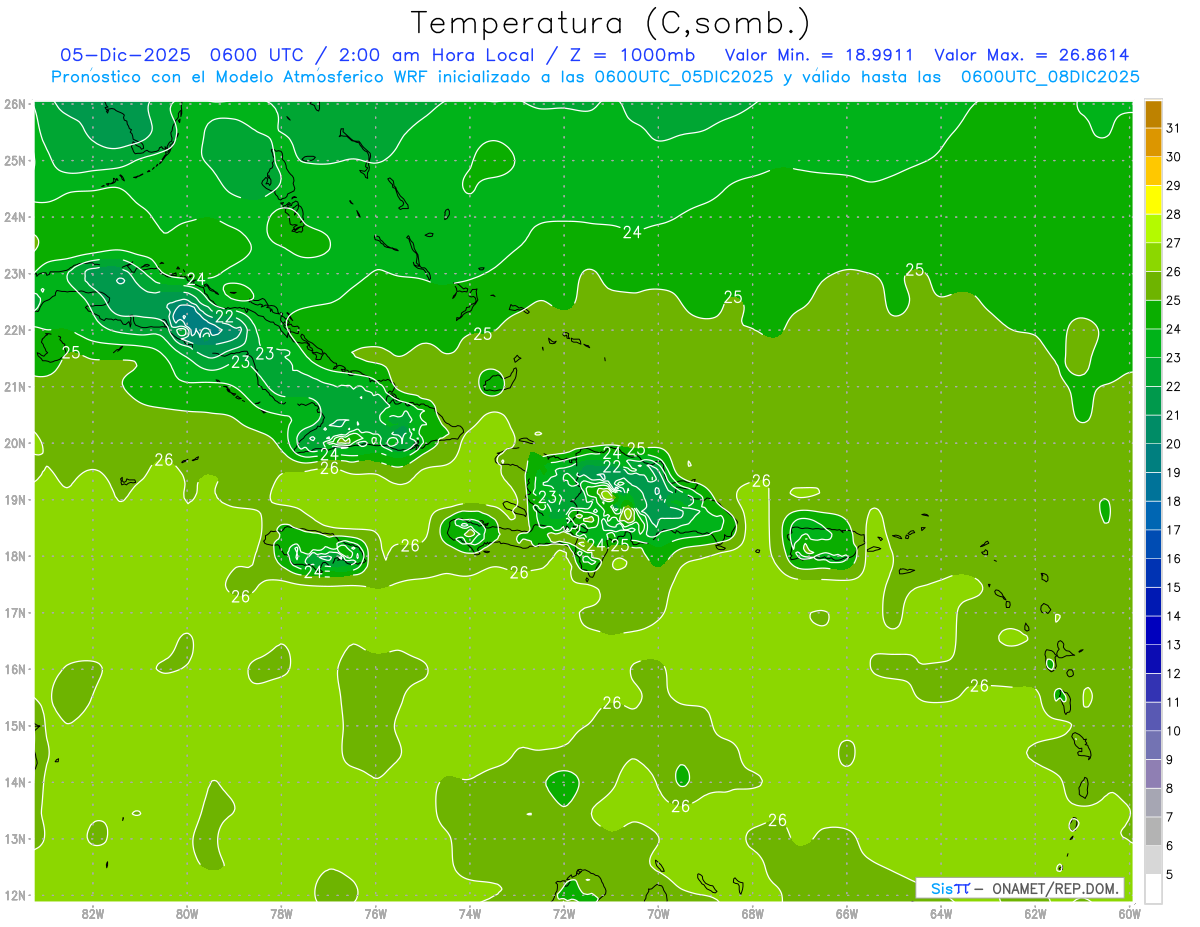Click the 62W longitude axis label

(1036, 912)
